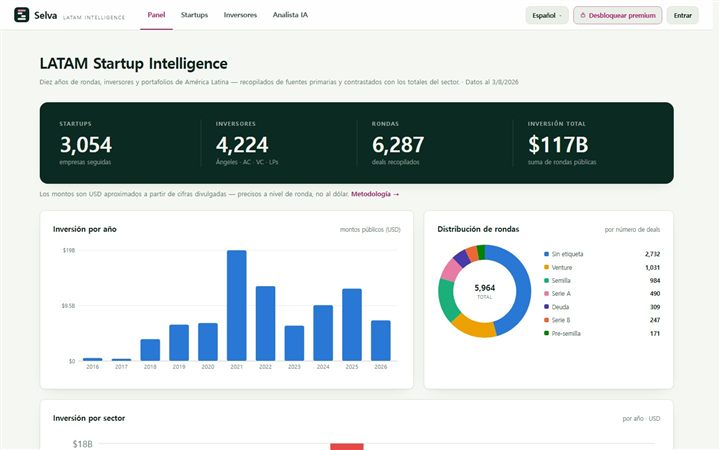Image resolution: width=720 pixels, height=450 pixels.
Task: Click the Venture orange legend swatch
Action: [x=546, y=267]
